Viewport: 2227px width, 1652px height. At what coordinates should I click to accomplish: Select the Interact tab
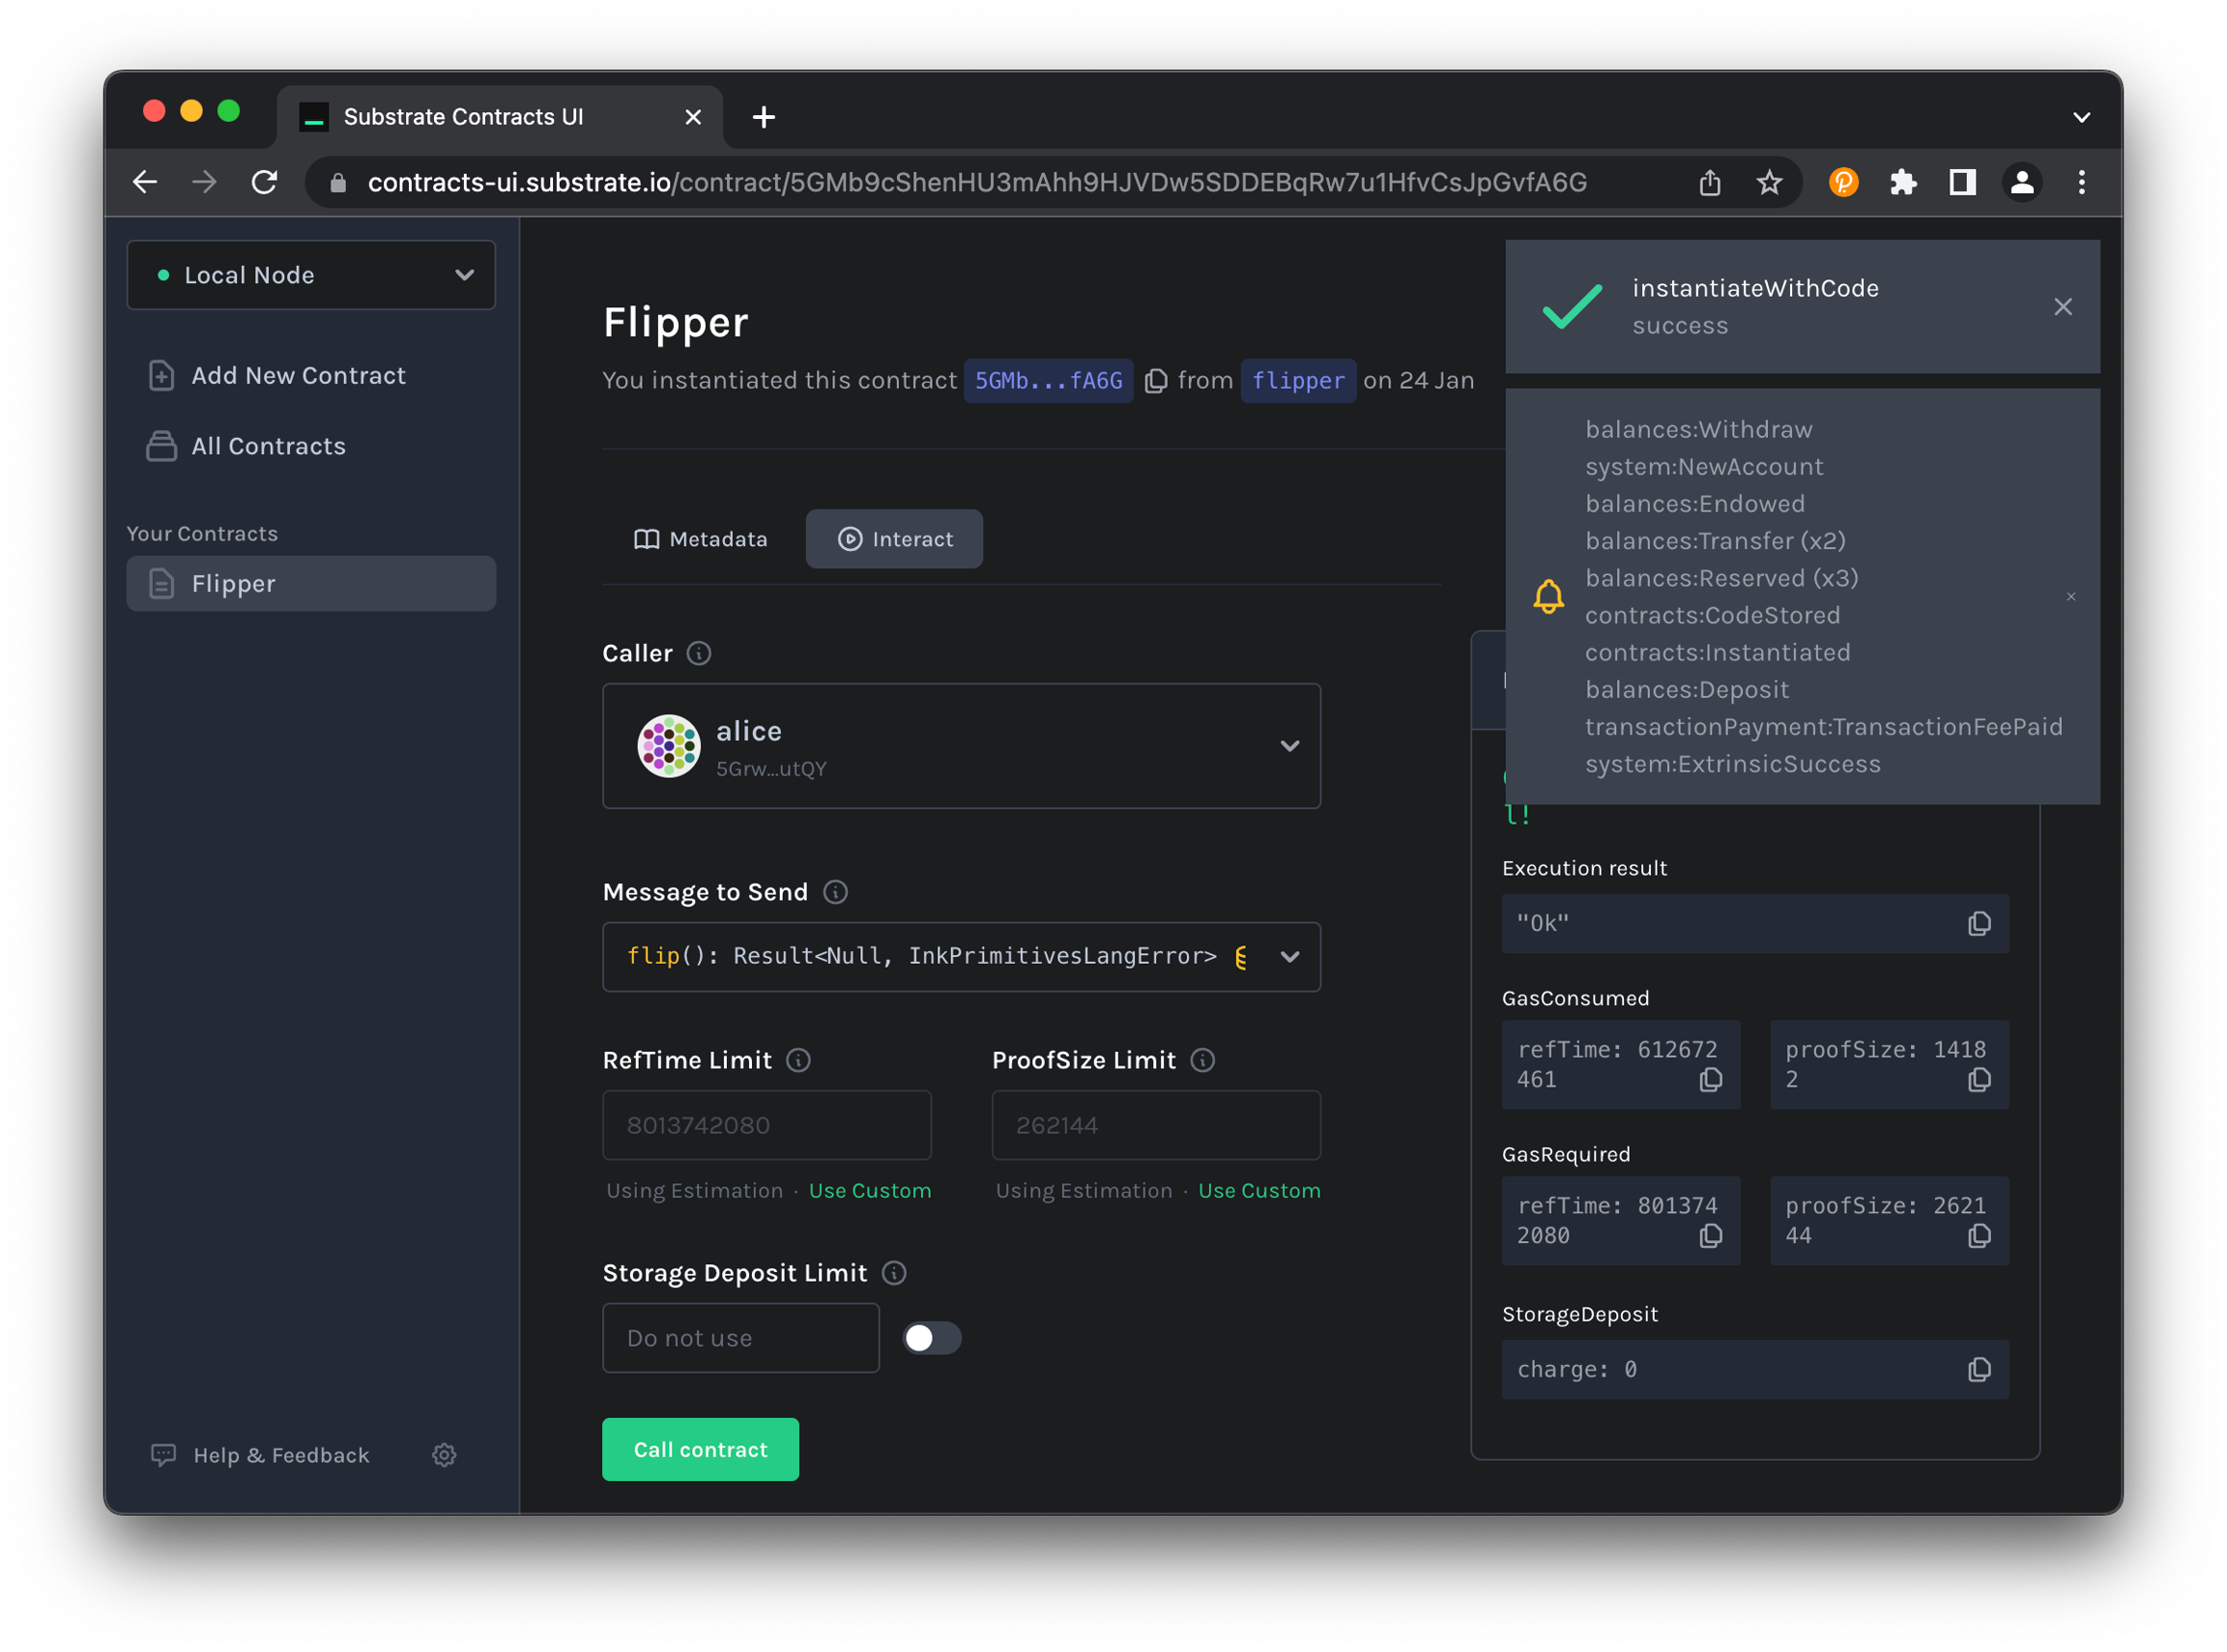pyautogui.click(x=894, y=539)
